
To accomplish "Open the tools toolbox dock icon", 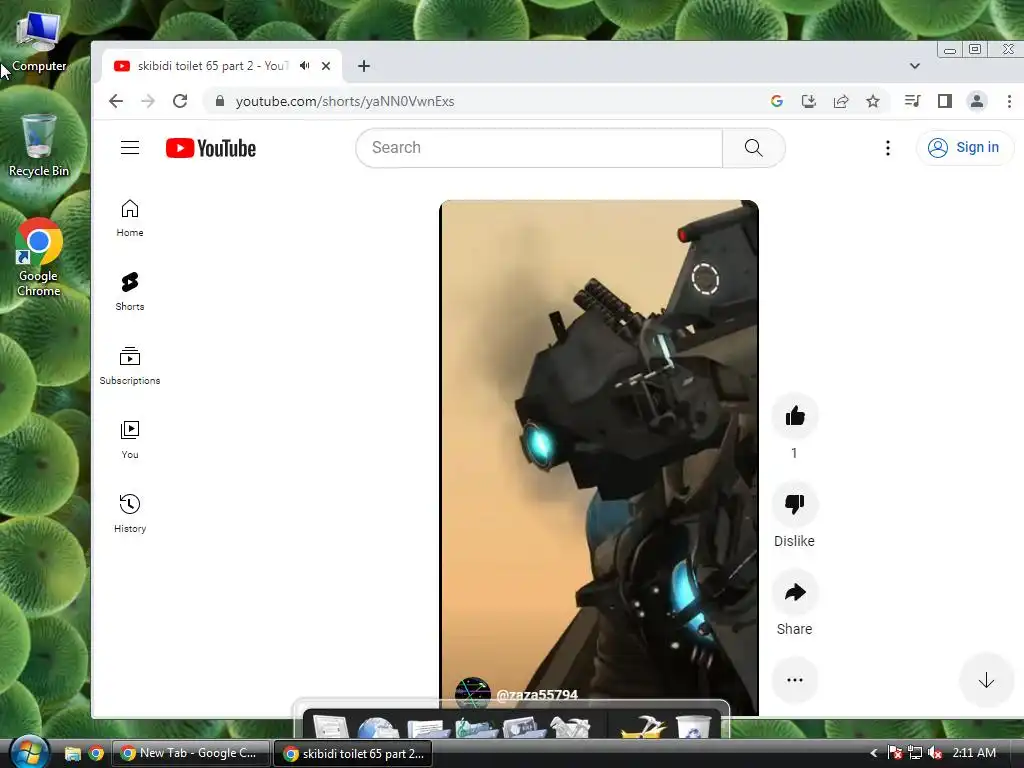I will [x=570, y=727].
